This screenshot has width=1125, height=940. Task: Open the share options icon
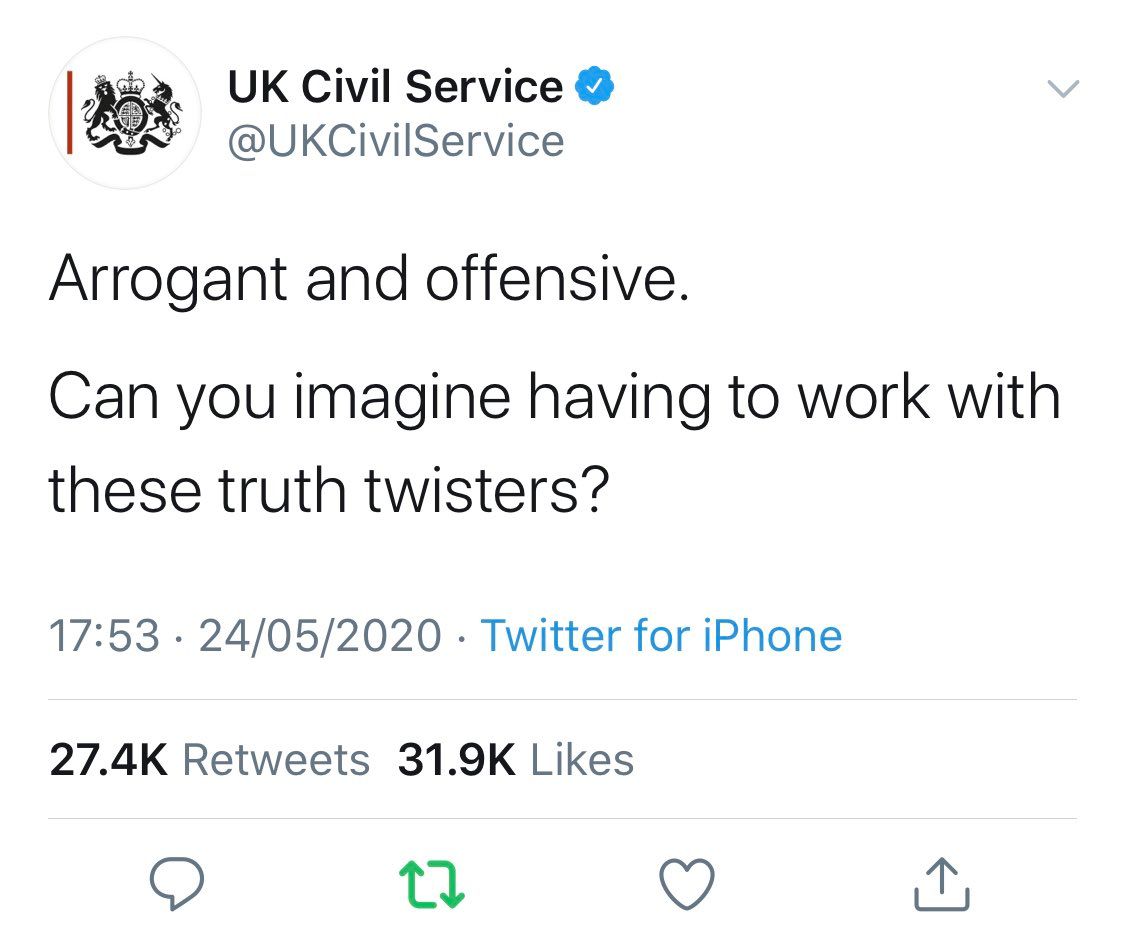click(942, 884)
